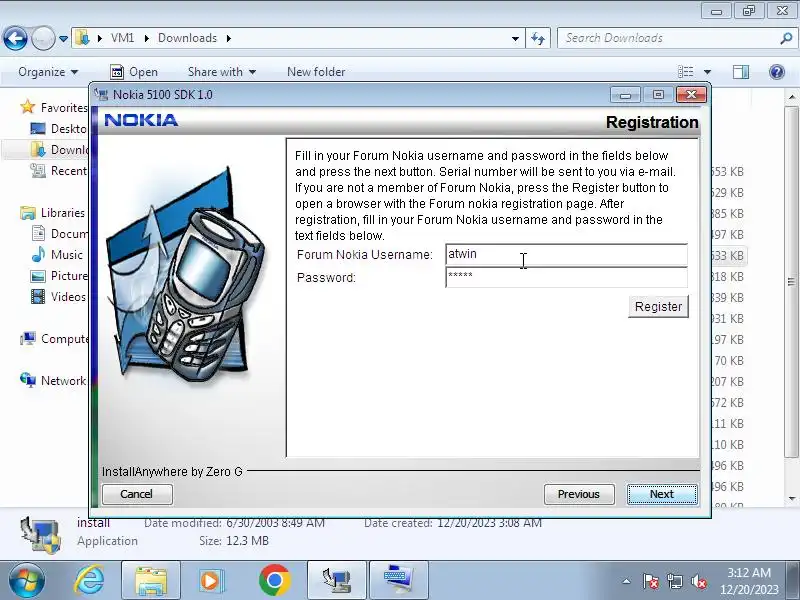Click the scrollbar down arrow in Explorer
Image resolution: width=800 pixels, height=600 pixels.
[x=791, y=498]
